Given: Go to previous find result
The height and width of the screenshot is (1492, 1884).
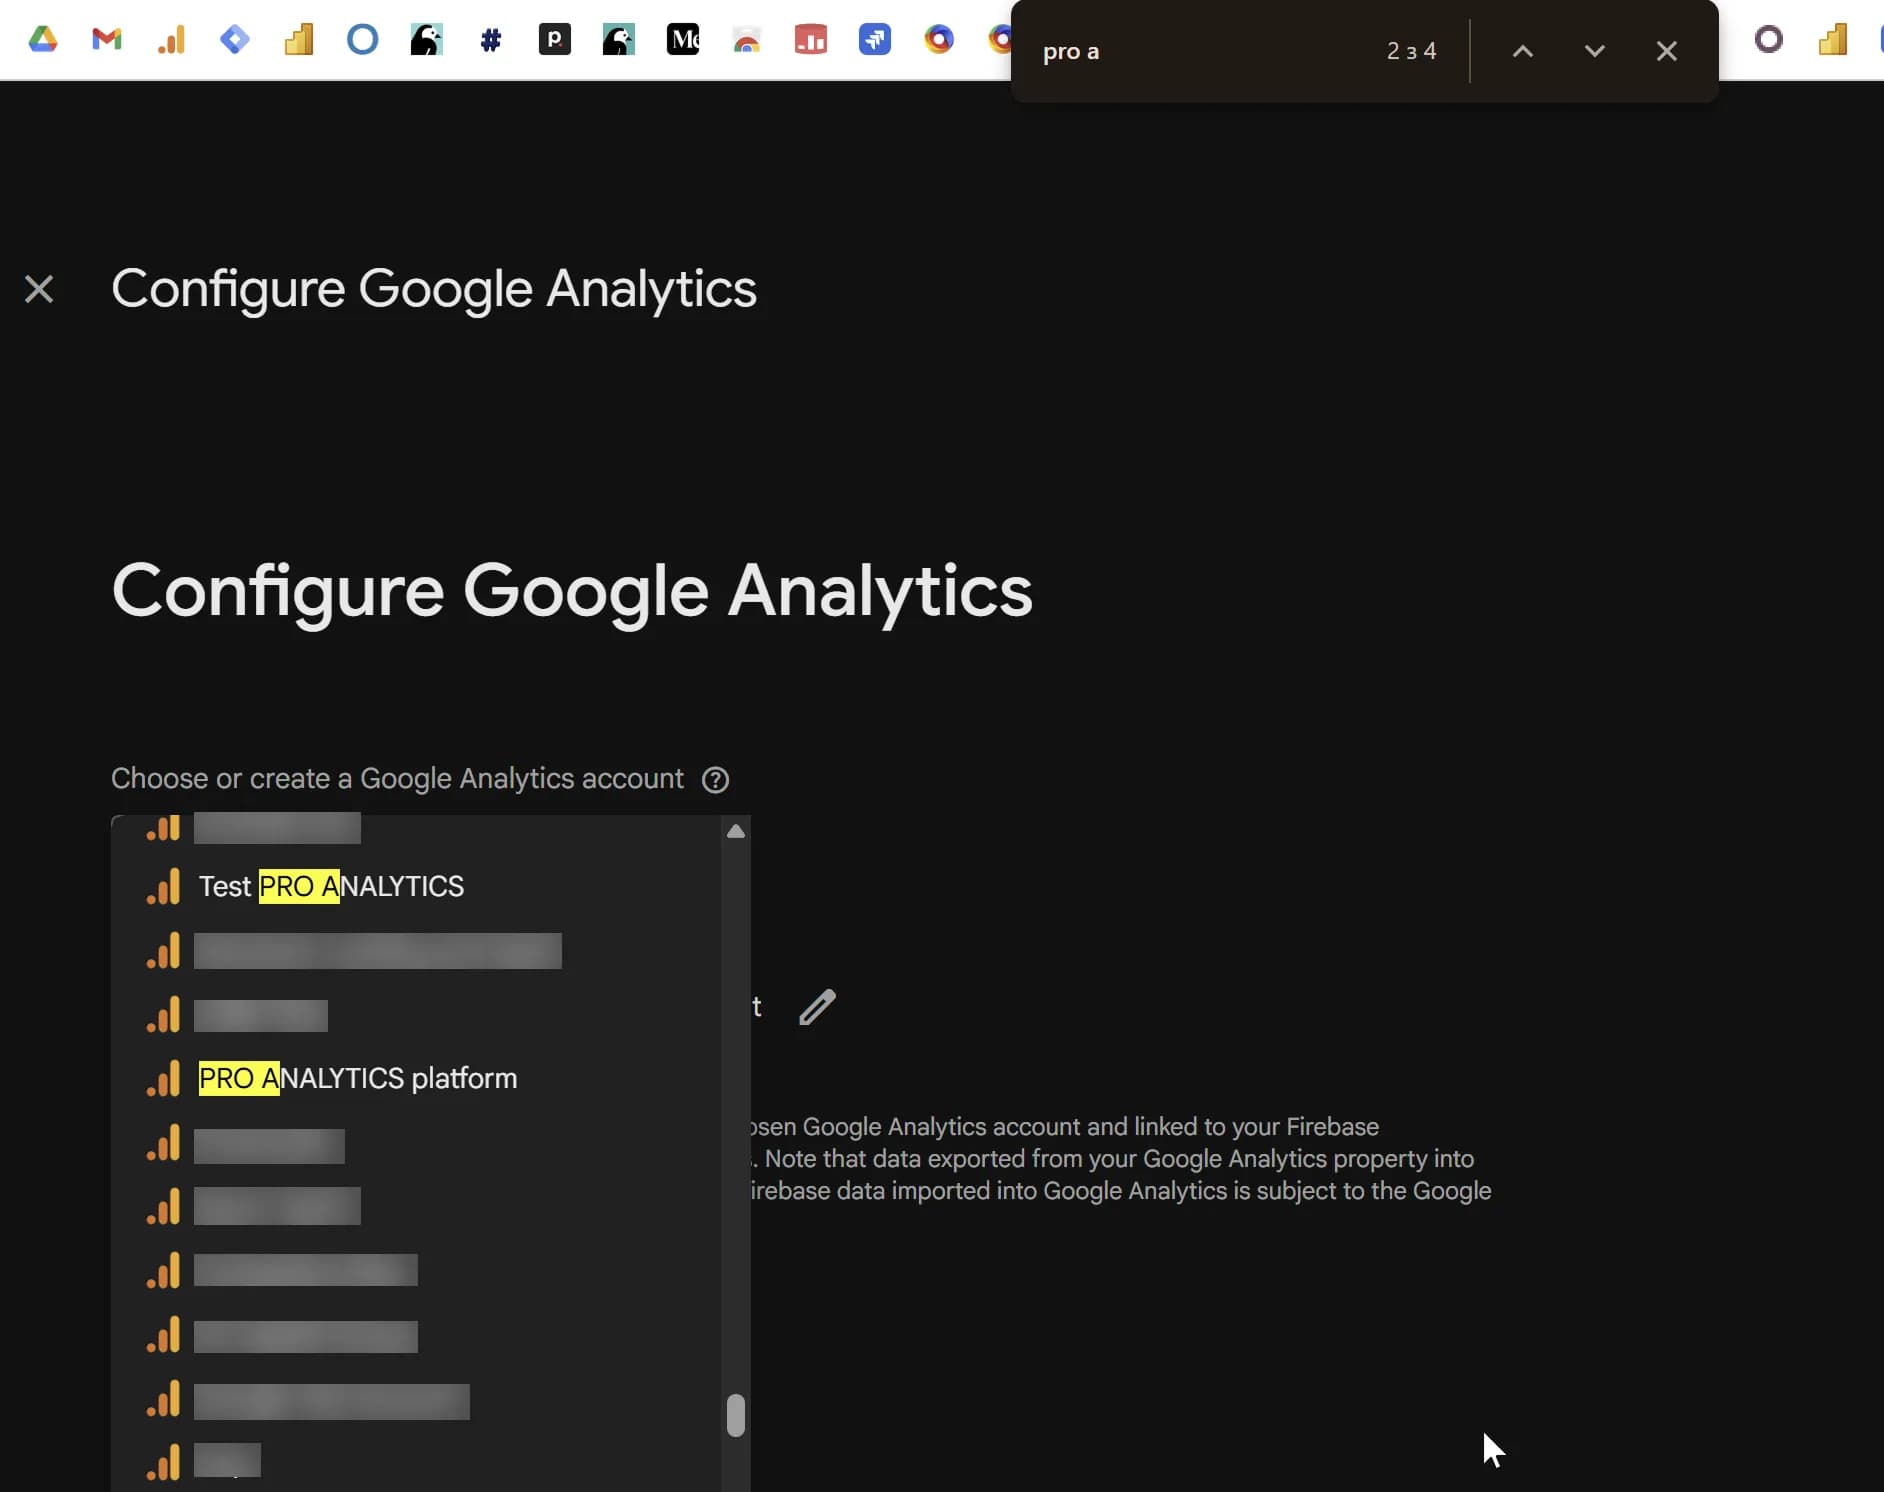Looking at the screenshot, I should point(1522,51).
